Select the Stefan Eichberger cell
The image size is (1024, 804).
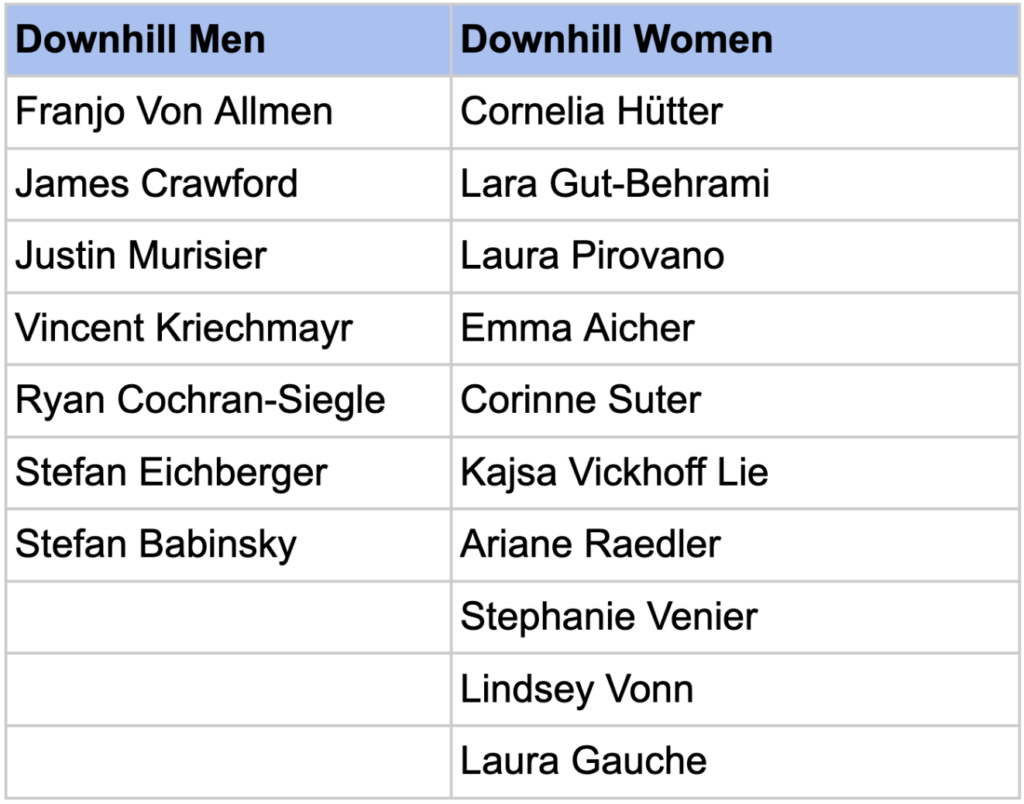coord(171,472)
